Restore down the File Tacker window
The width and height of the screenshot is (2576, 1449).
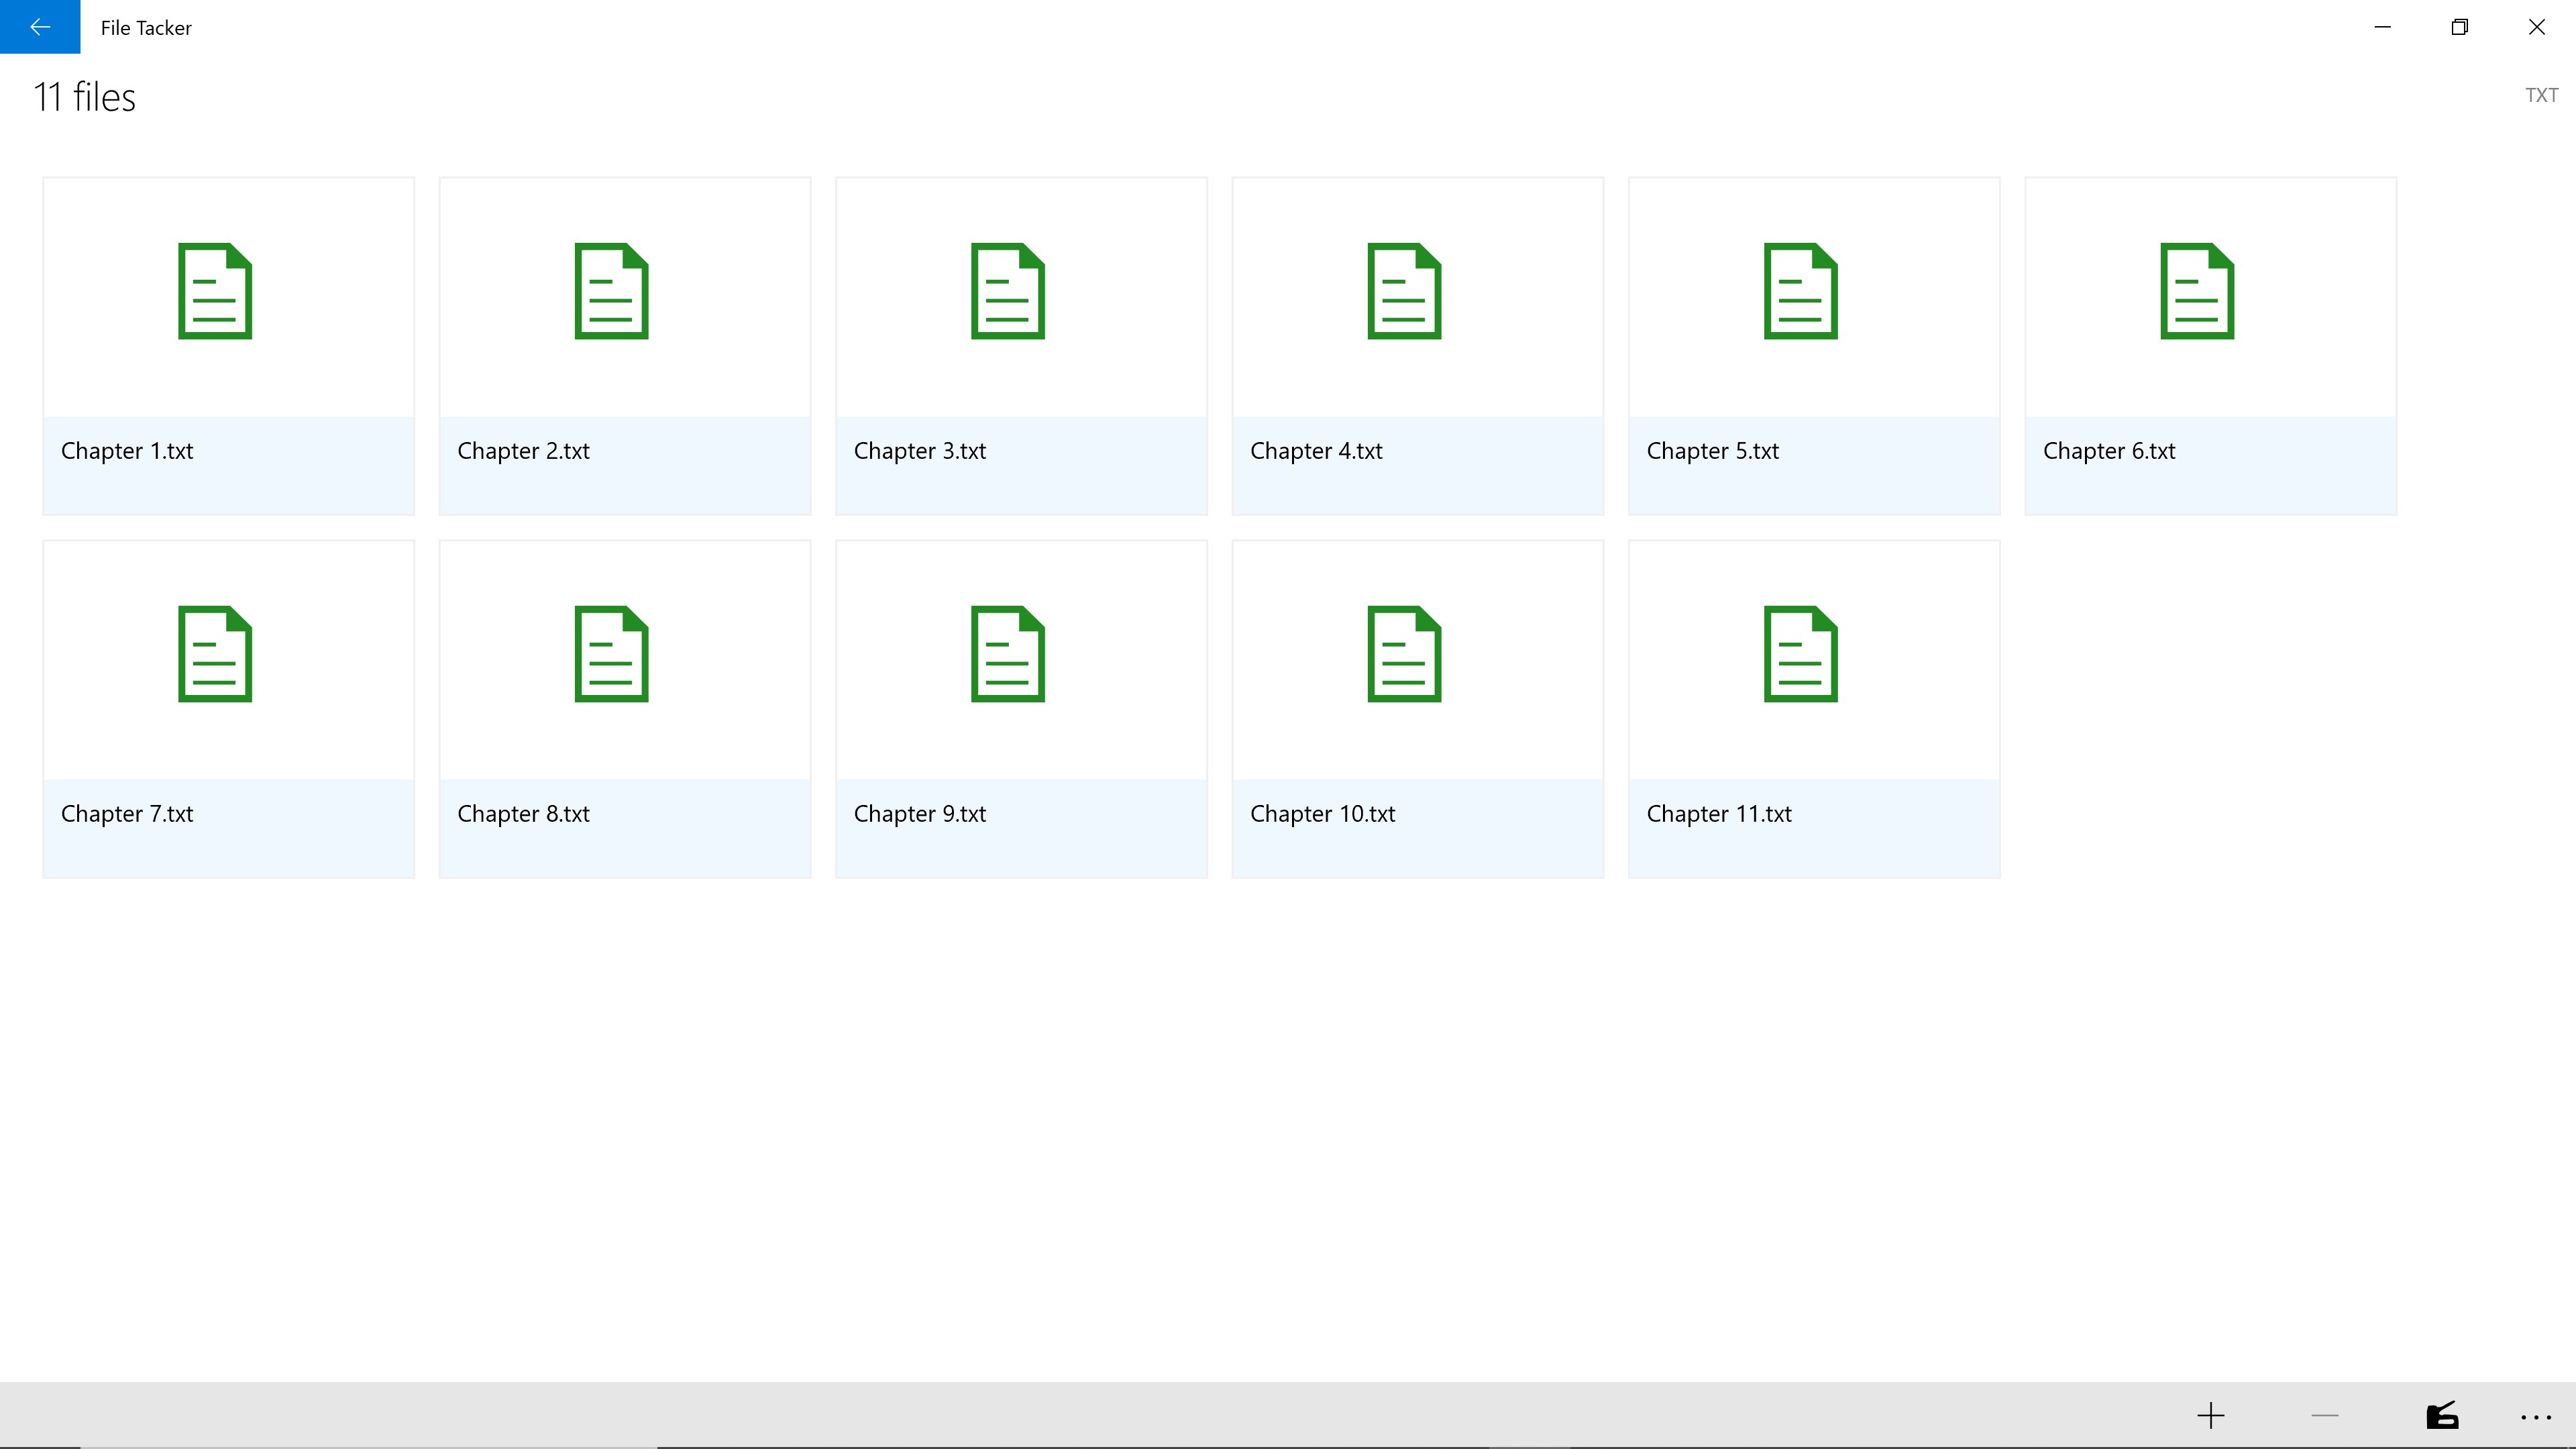click(x=2460, y=27)
